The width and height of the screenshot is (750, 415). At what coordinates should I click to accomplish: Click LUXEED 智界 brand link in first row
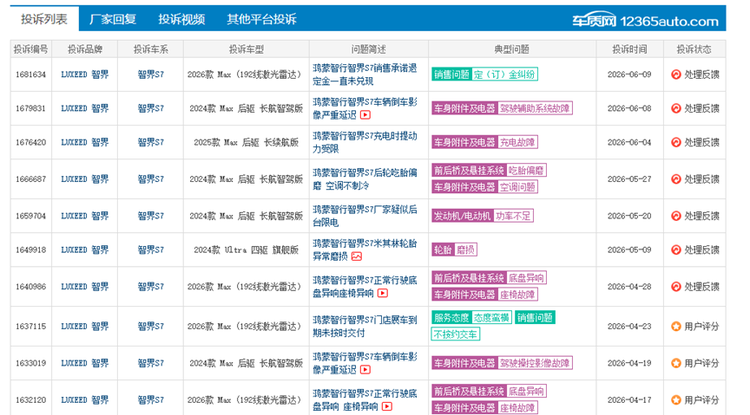coord(85,75)
